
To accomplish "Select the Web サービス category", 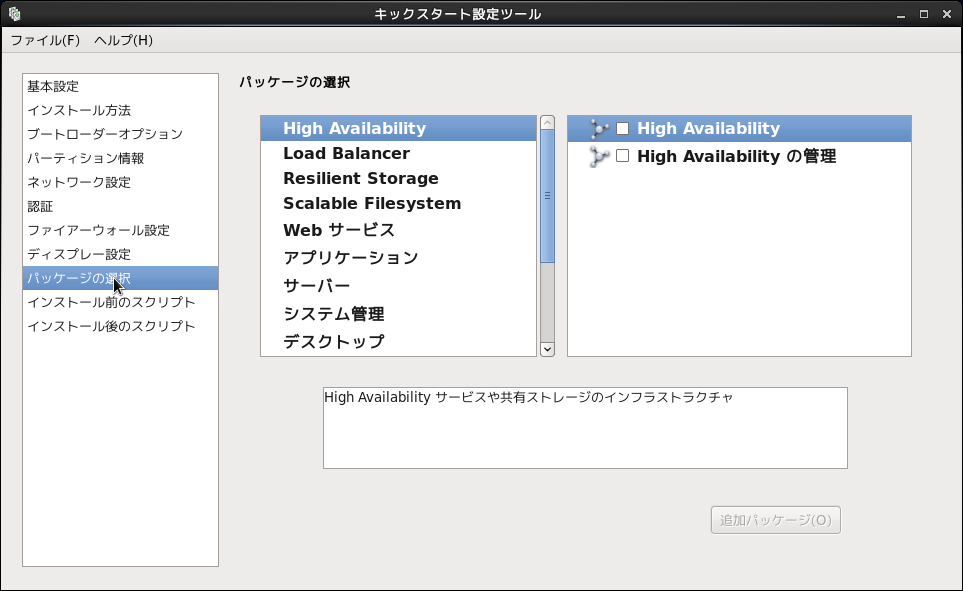I will 338,230.
